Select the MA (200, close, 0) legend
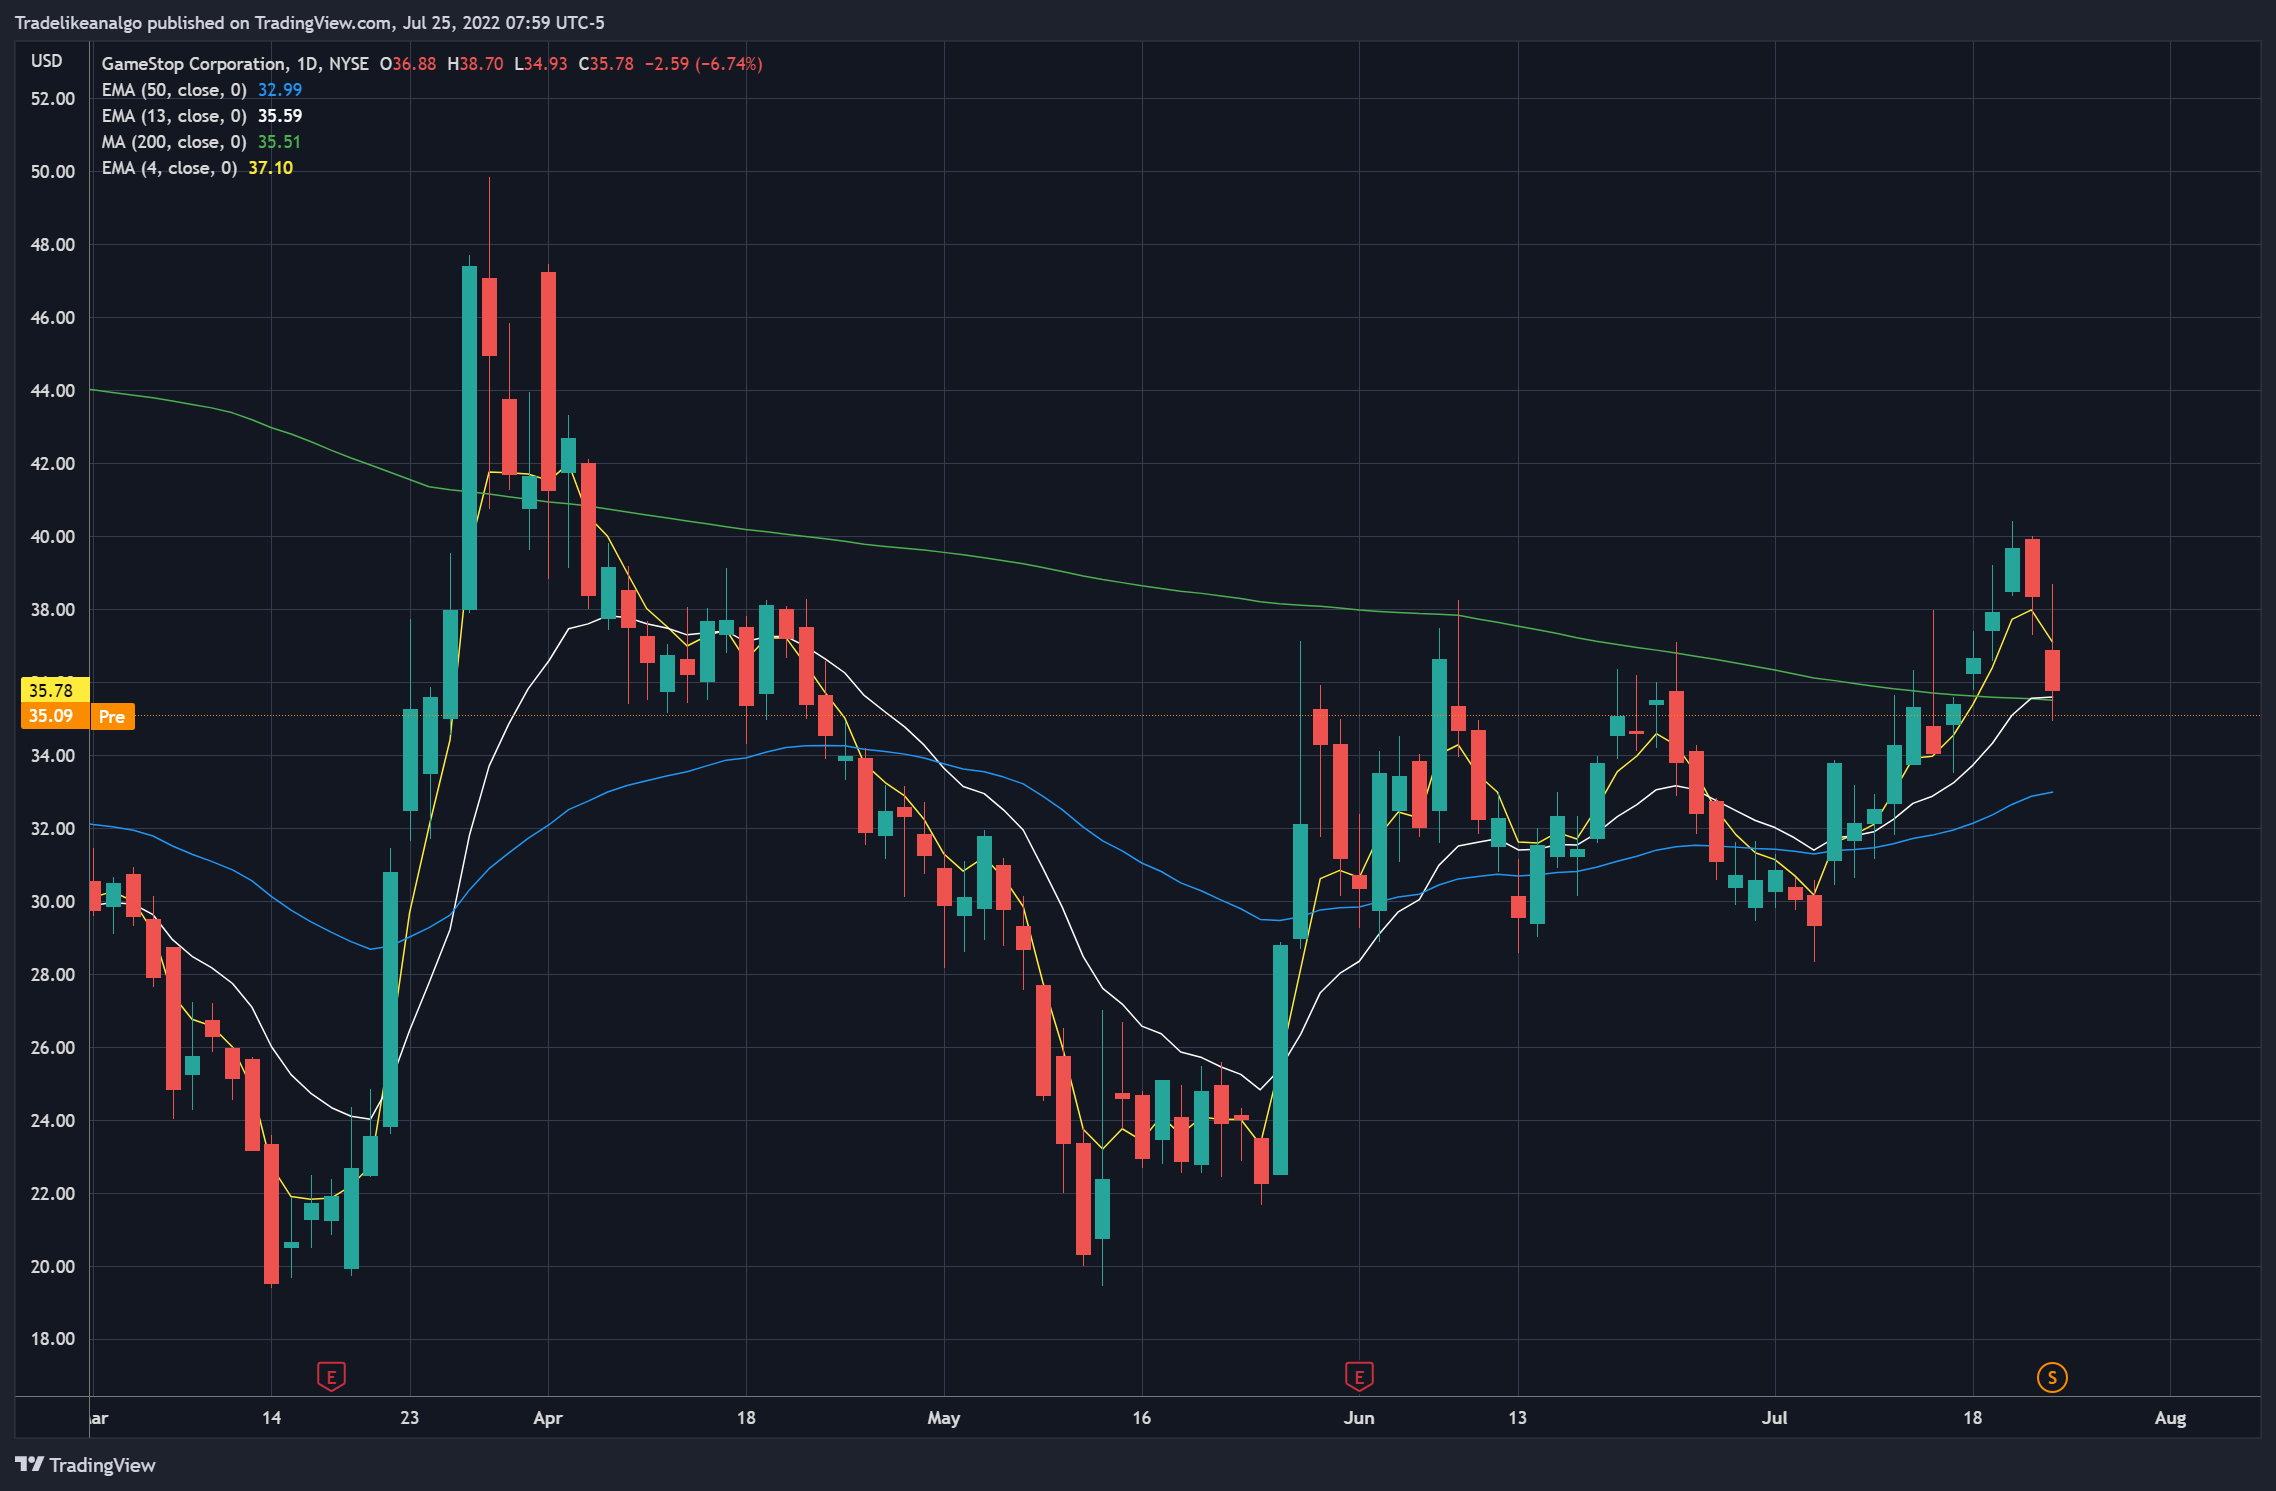This screenshot has height=1491, width=2276. [174, 142]
